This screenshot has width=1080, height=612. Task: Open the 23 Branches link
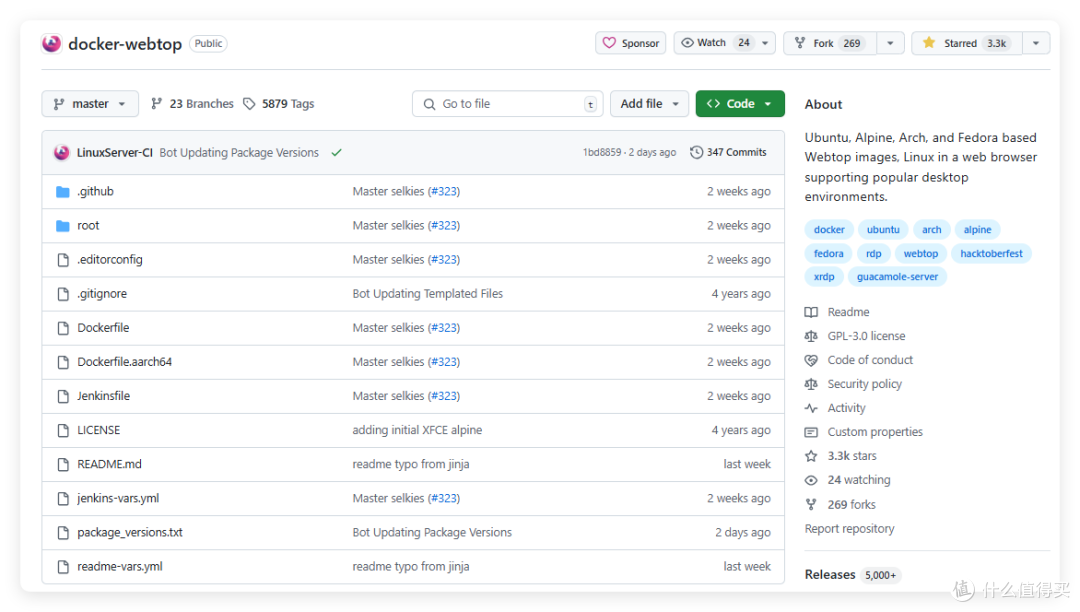click(193, 104)
